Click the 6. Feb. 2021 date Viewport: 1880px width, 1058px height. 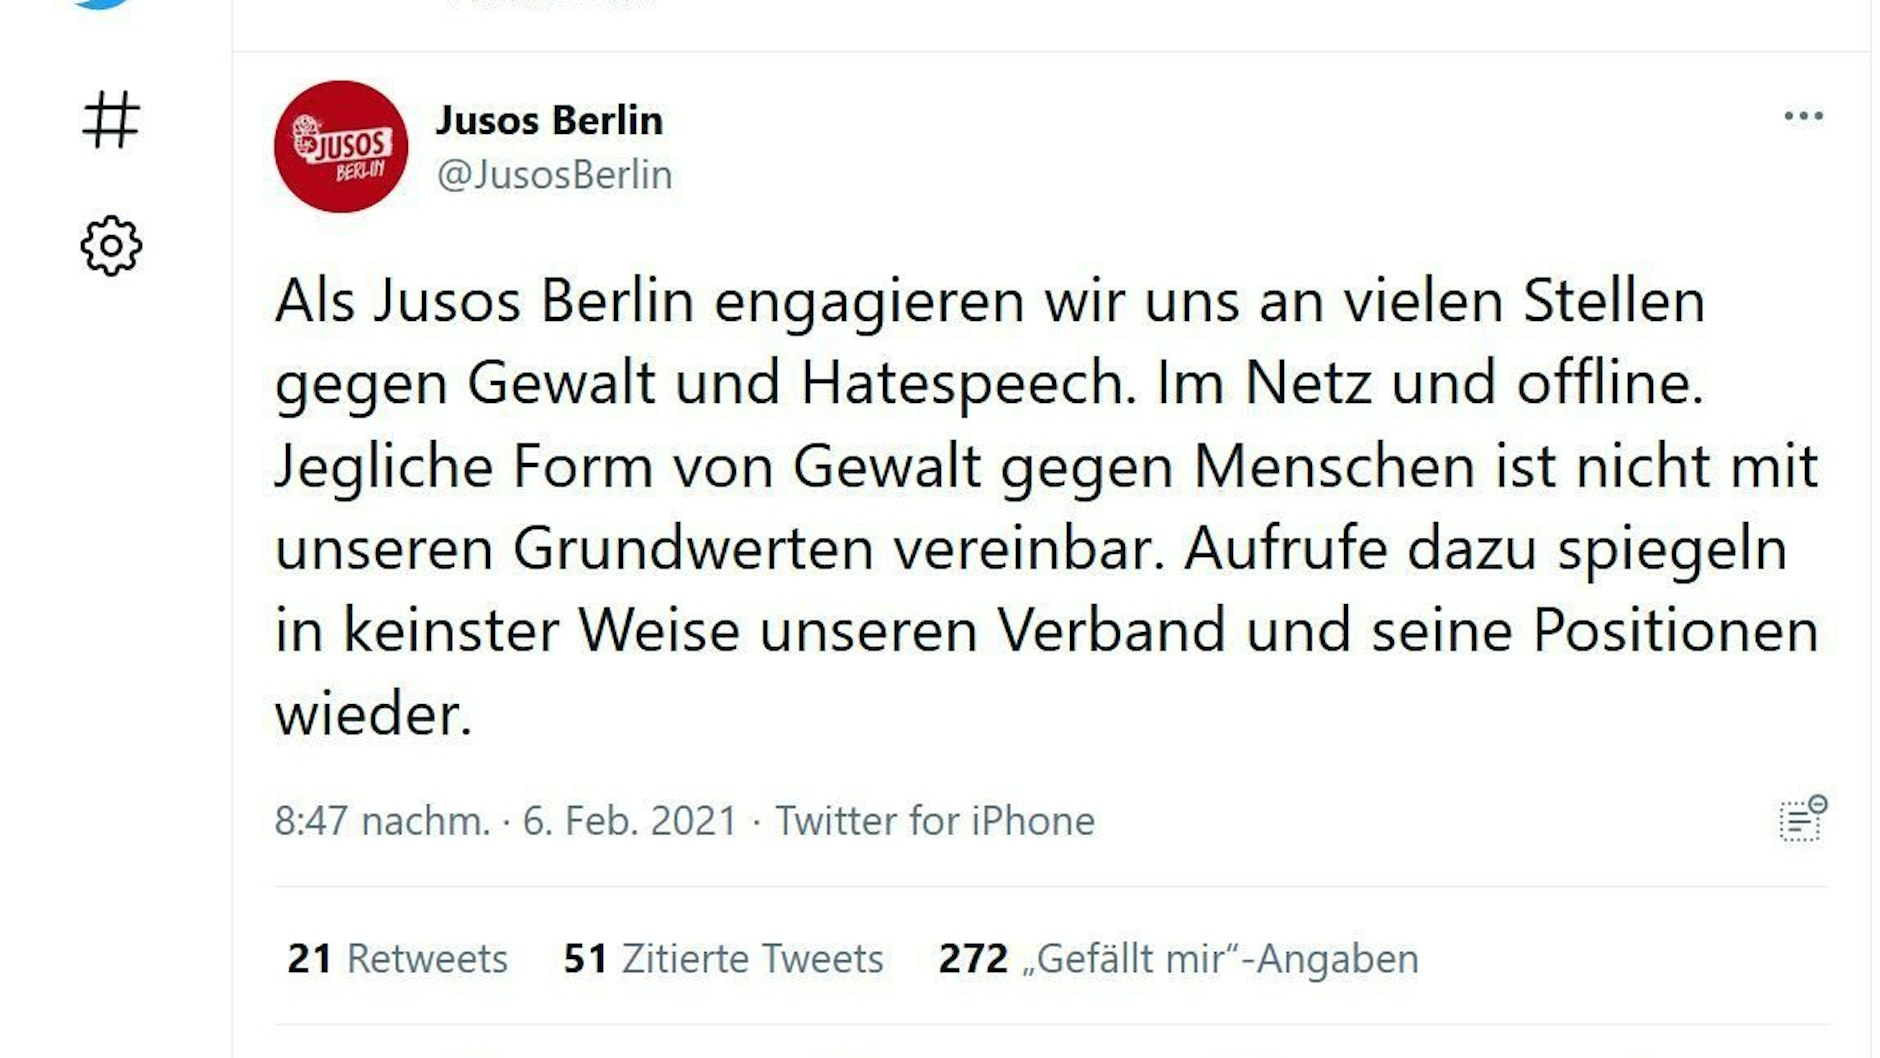[629, 821]
